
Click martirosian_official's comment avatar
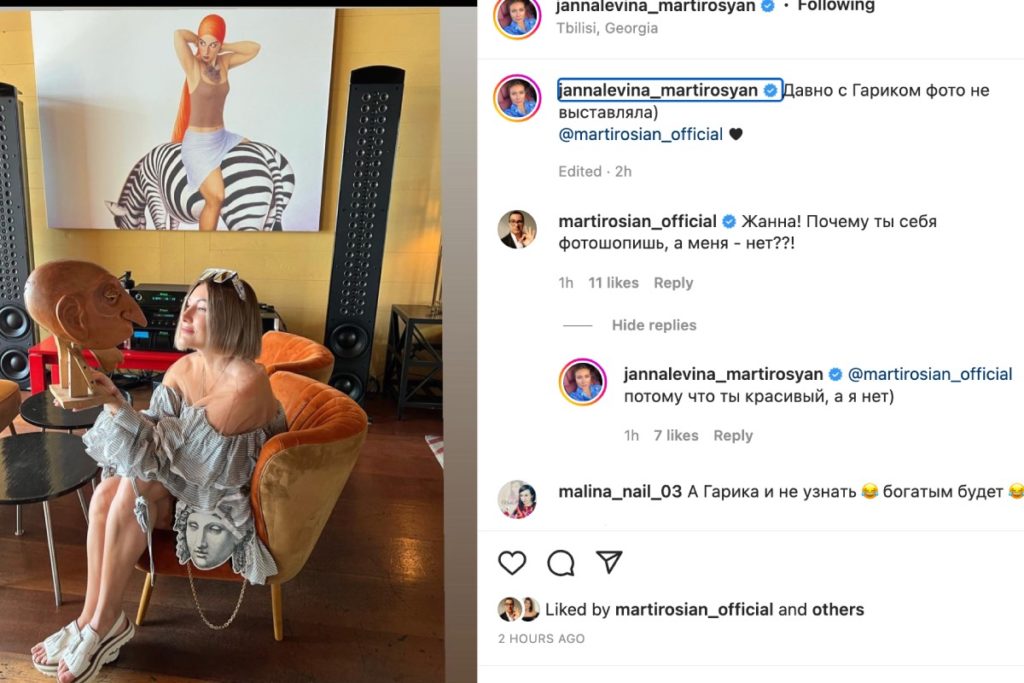pos(517,229)
